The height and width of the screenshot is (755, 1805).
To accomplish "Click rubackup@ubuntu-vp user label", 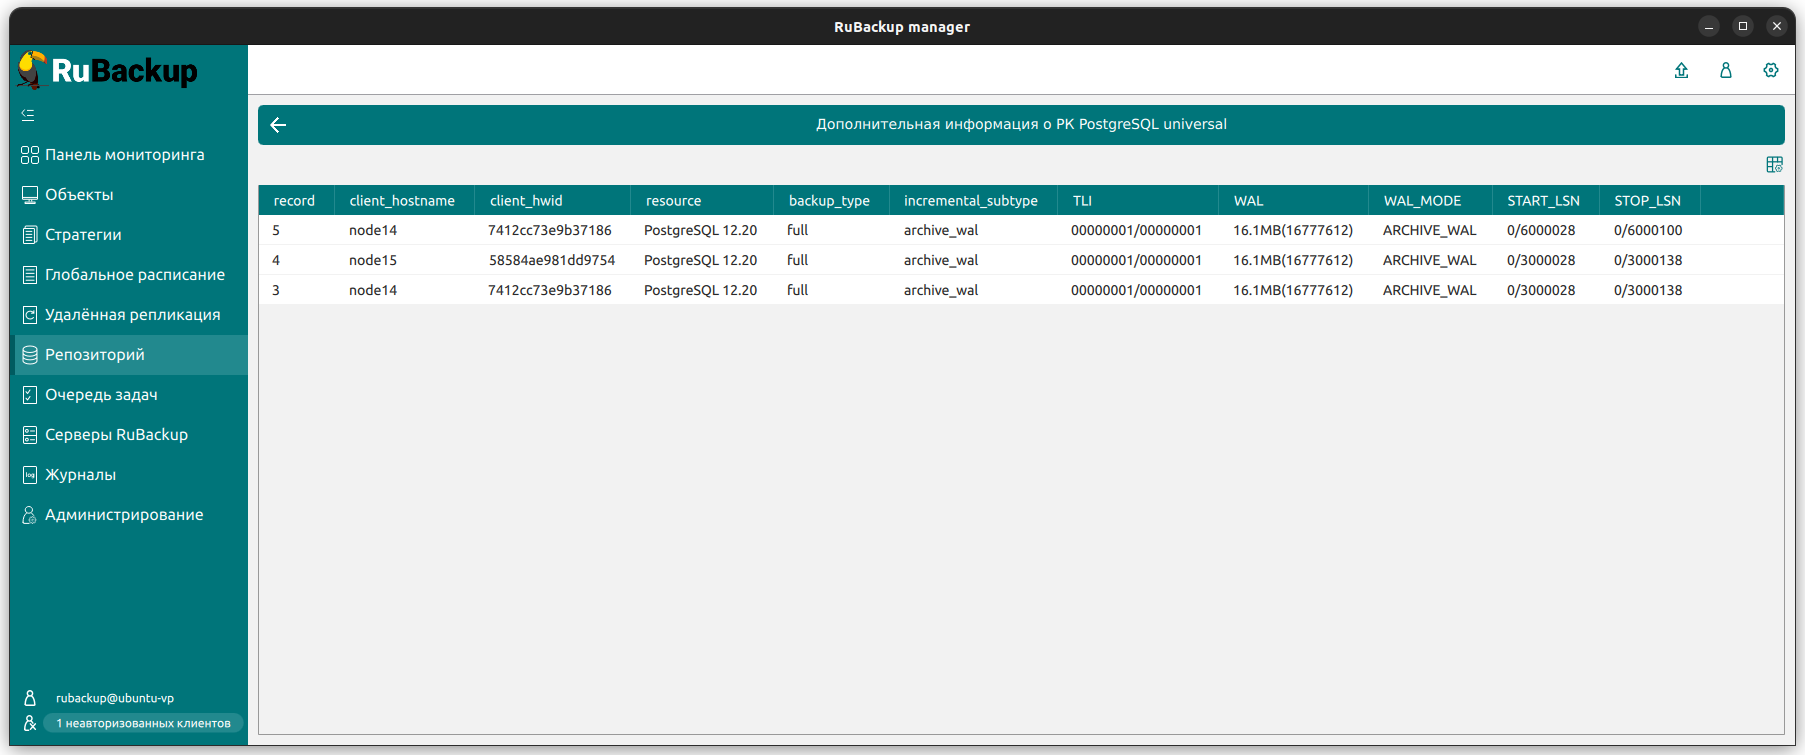I will pyautogui.click(x=115, y=698).
